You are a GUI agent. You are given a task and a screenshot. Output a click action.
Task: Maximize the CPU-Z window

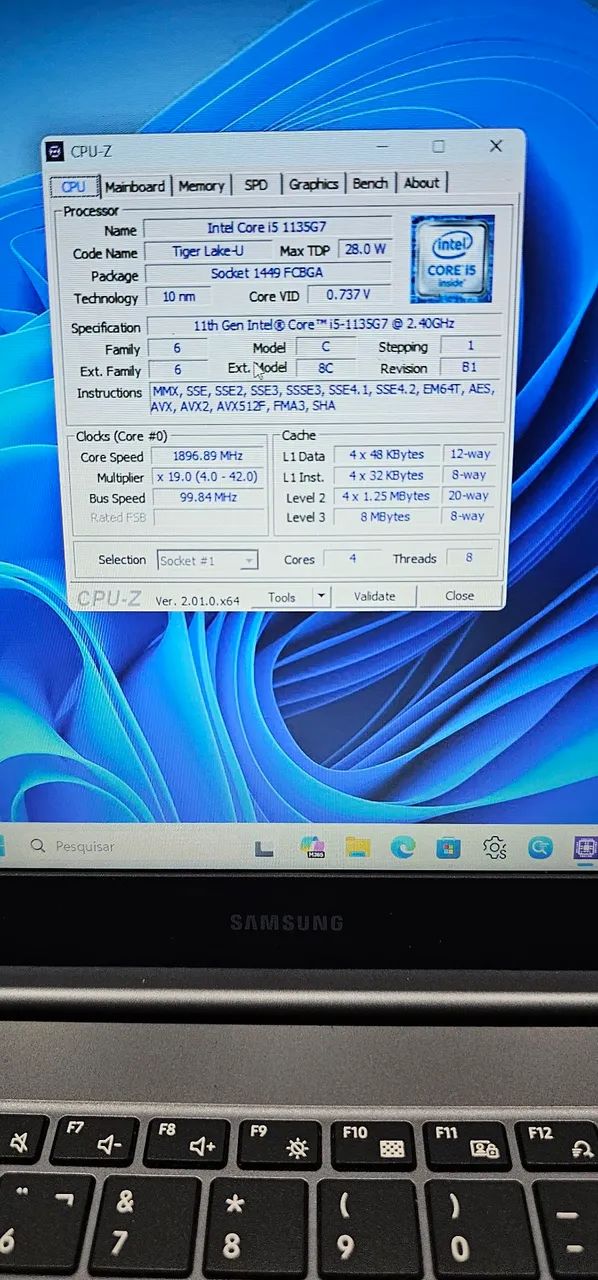click(438, 146)
